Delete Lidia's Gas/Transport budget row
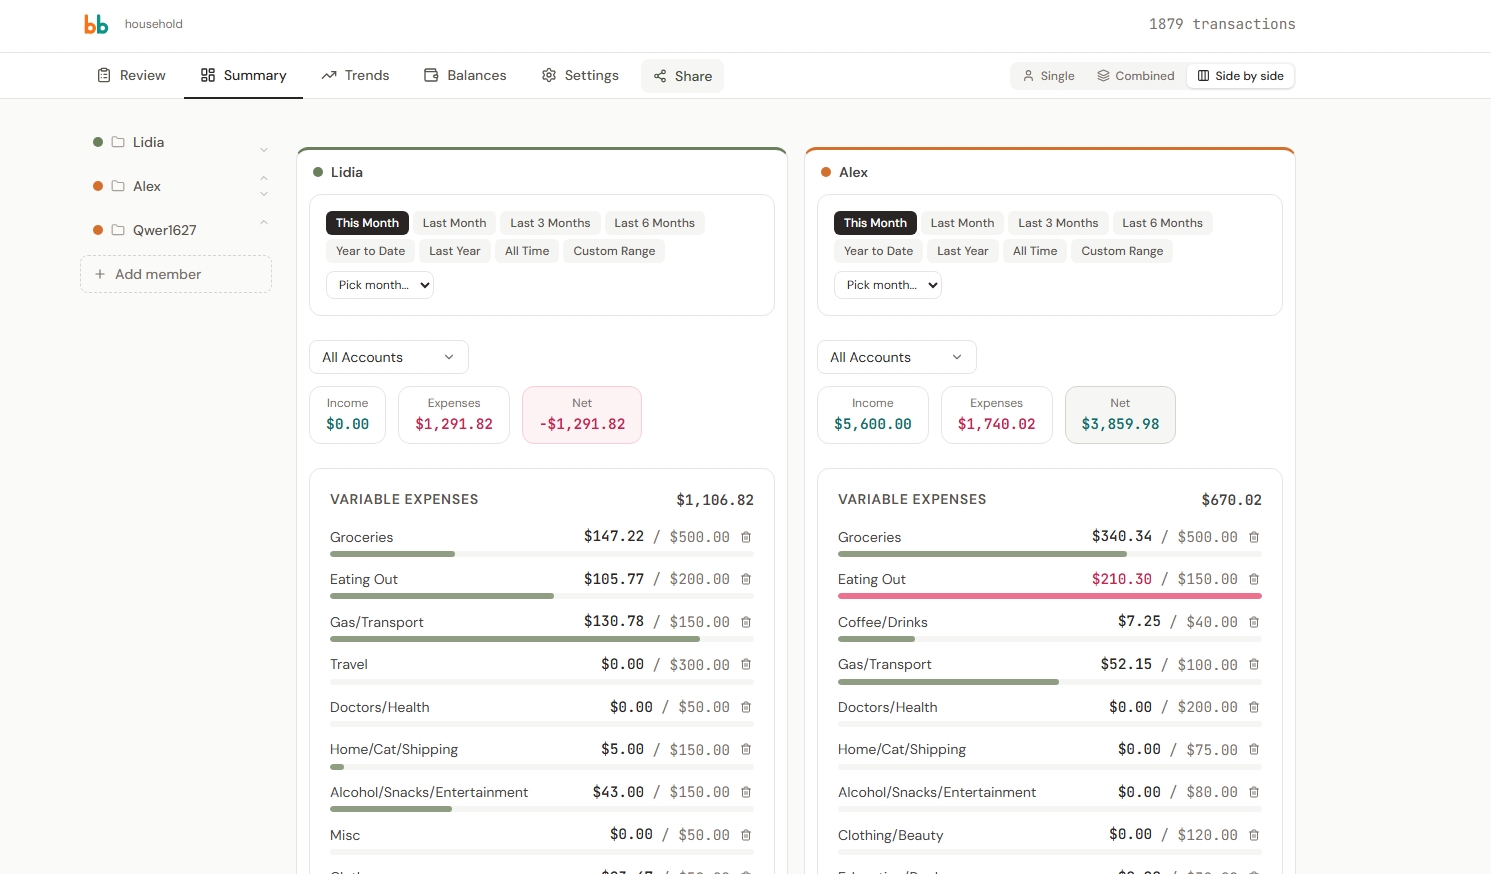This screenshot has height=874, width=1491. [746, 622]
